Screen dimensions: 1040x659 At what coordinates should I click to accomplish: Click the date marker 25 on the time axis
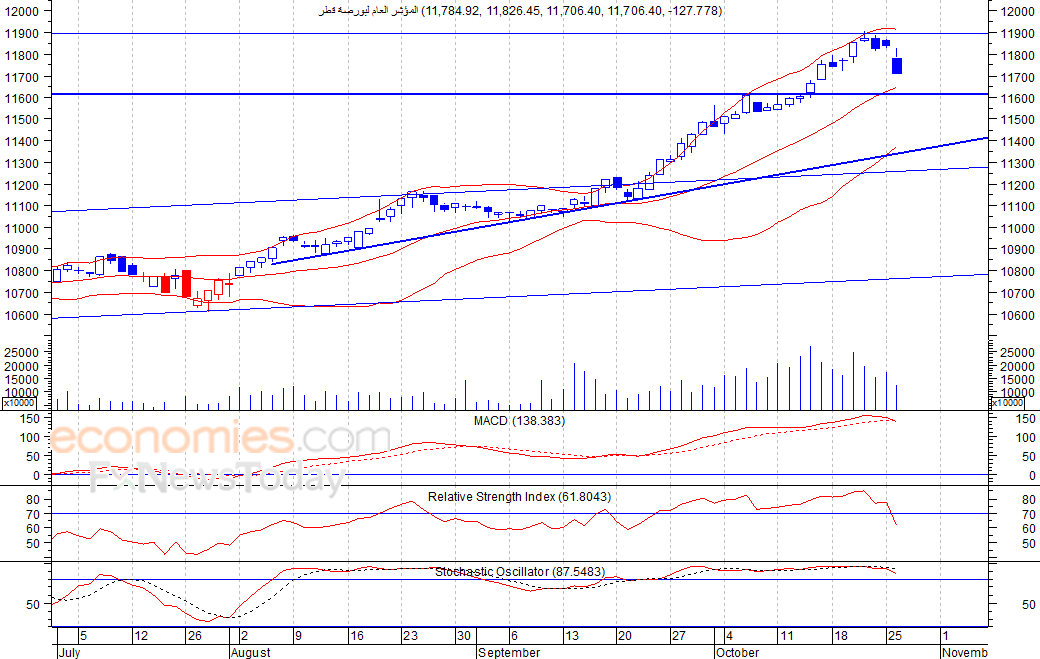point(895,636)
